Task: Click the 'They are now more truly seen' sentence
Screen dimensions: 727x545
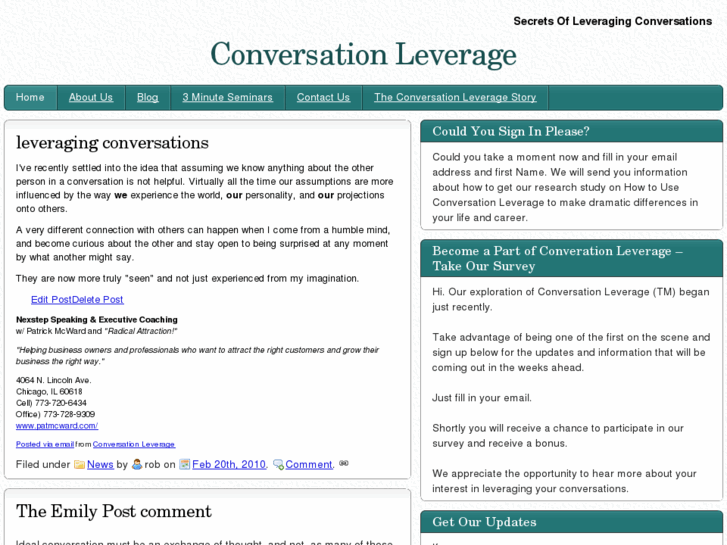Action: pos(187,278)
